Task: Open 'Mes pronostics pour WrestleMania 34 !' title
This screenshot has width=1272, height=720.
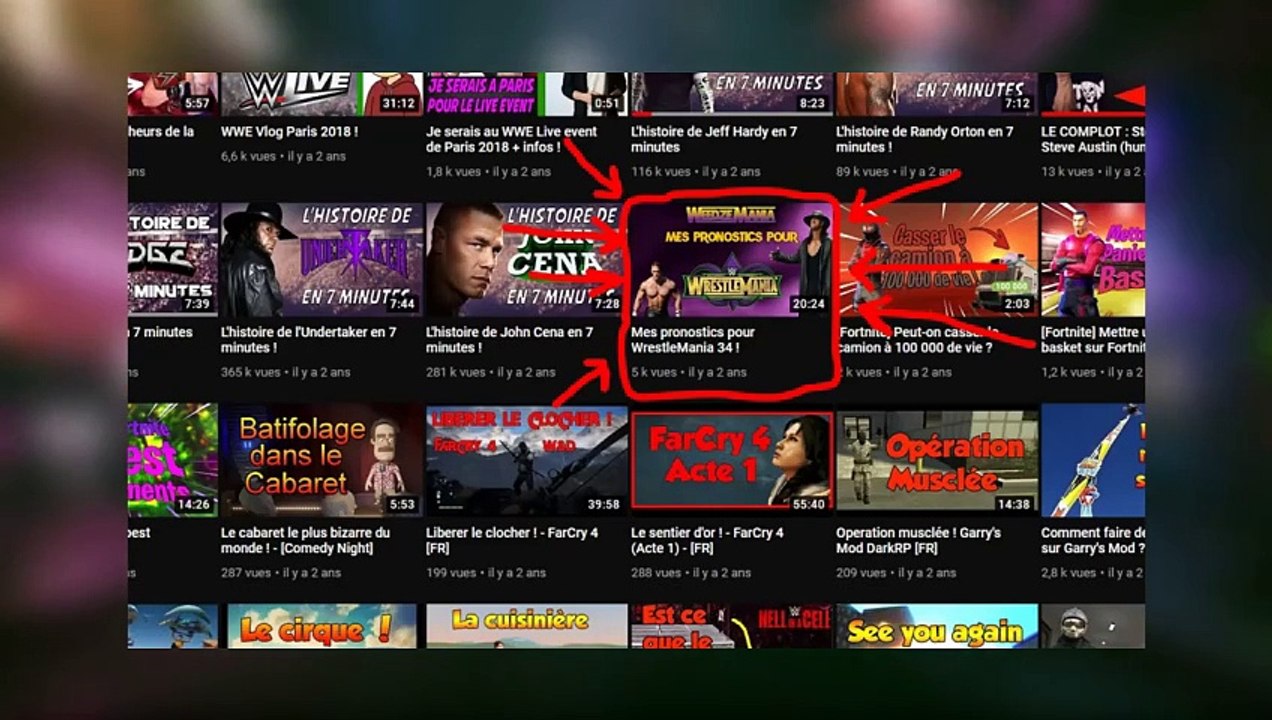Action: 693,340
